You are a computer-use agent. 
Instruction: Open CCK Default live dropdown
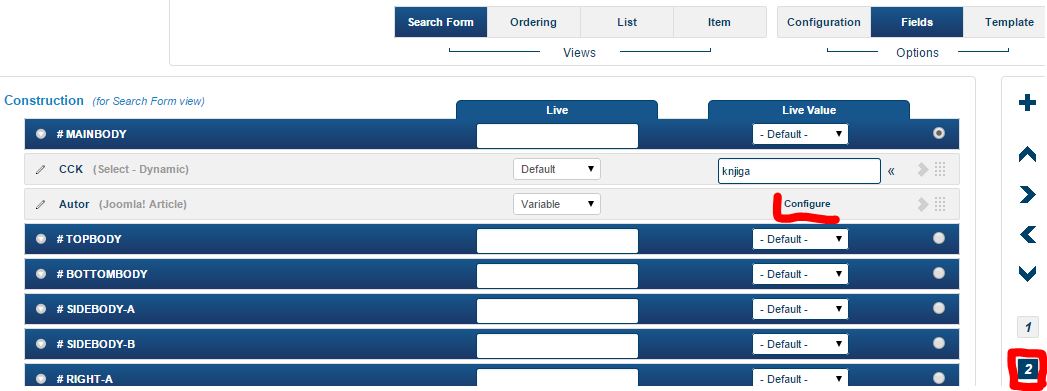click(557, 169)
